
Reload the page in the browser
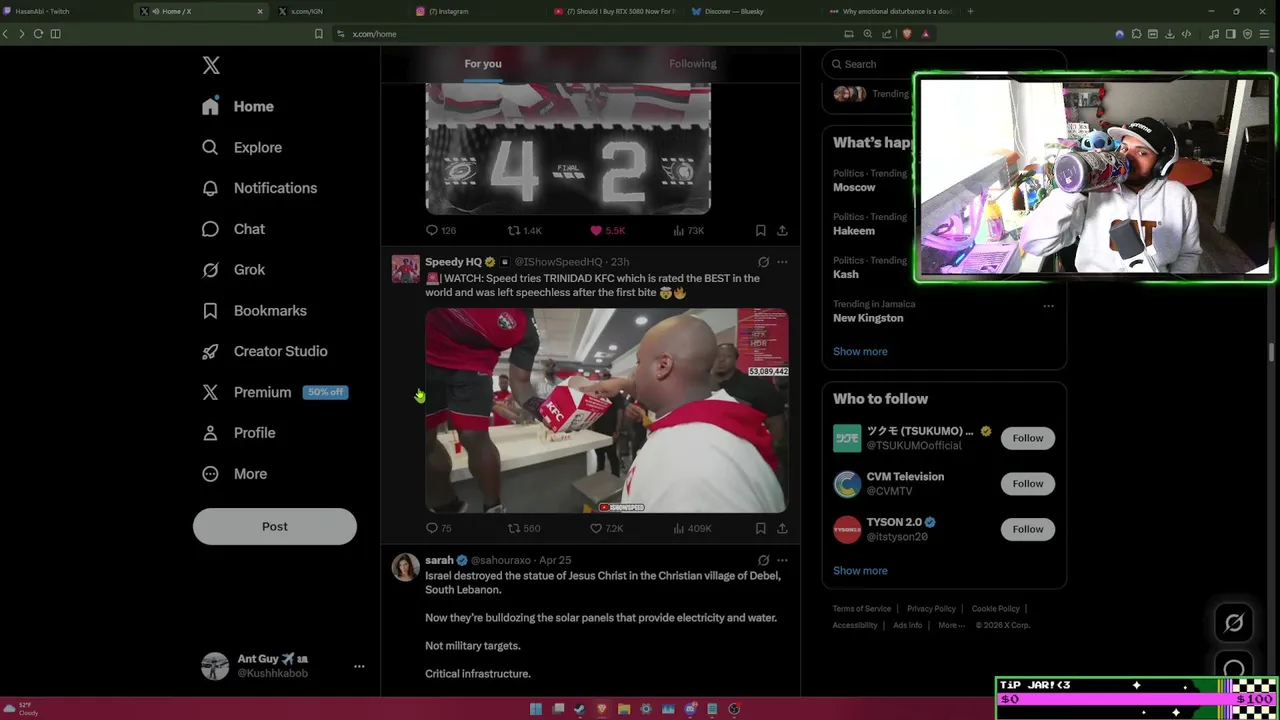point(38,34)
